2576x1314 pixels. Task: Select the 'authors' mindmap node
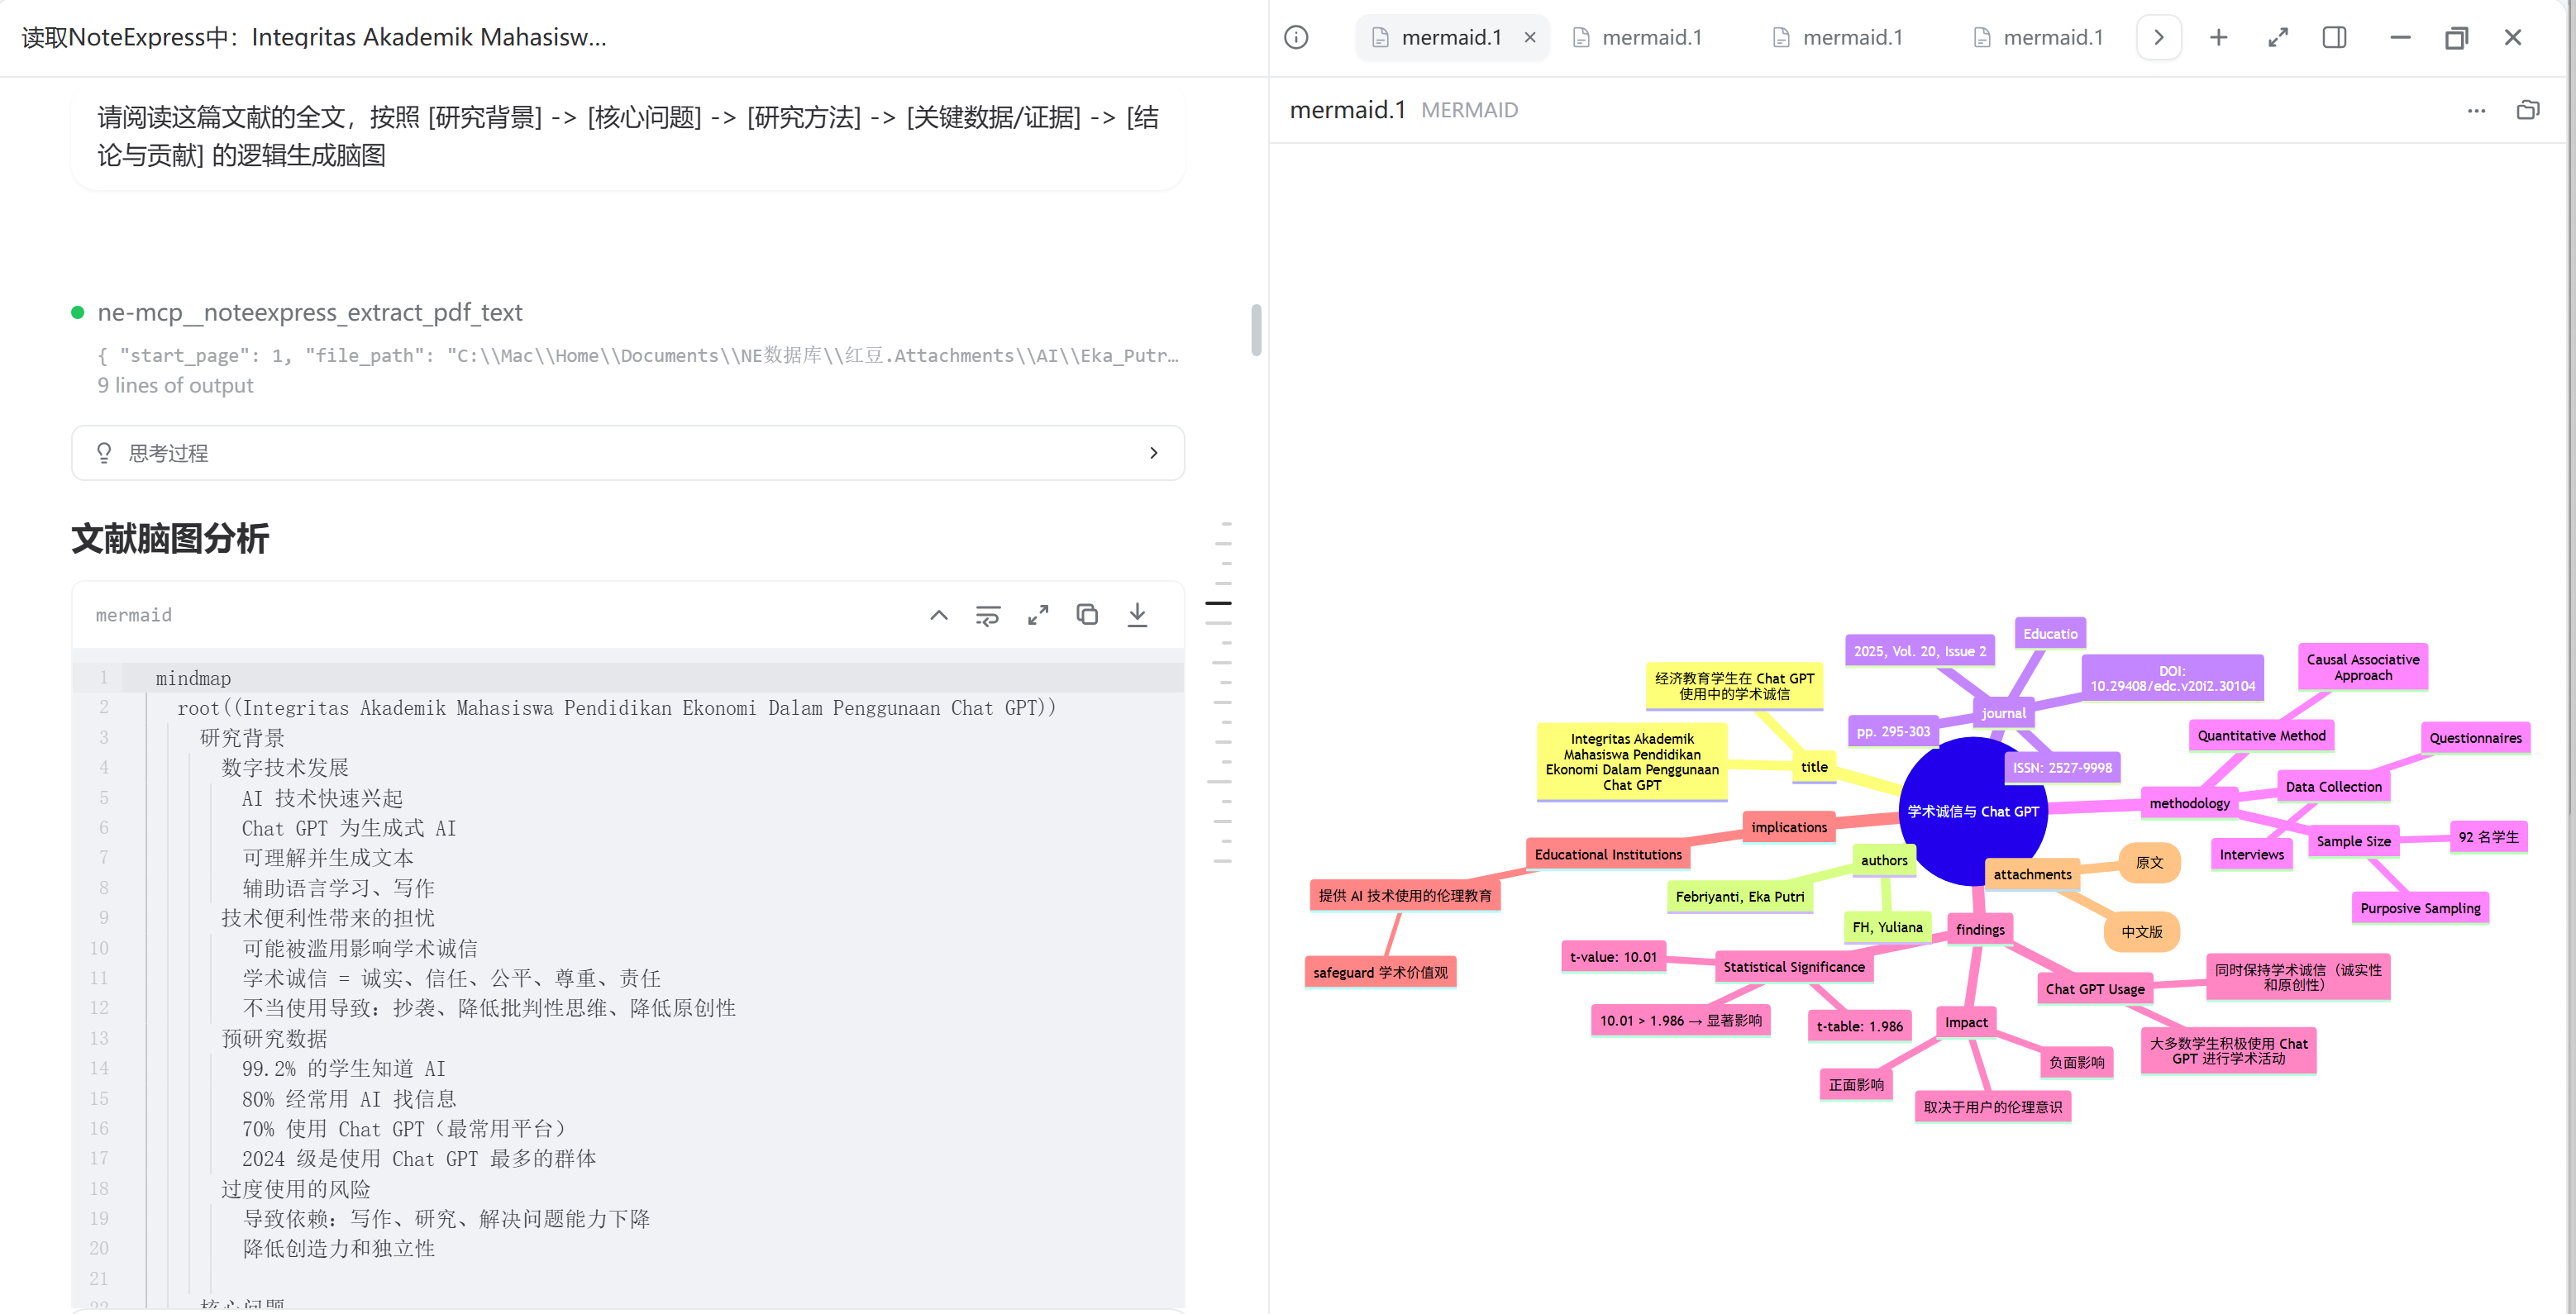1884,860
